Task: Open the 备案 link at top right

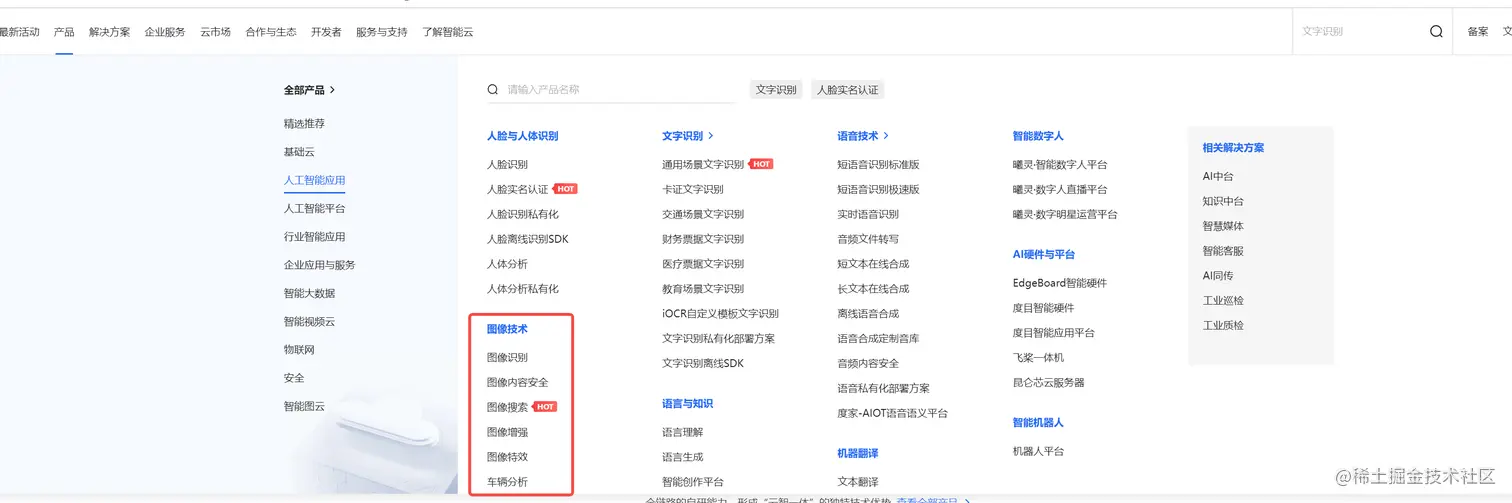Action: [1478, 32]
